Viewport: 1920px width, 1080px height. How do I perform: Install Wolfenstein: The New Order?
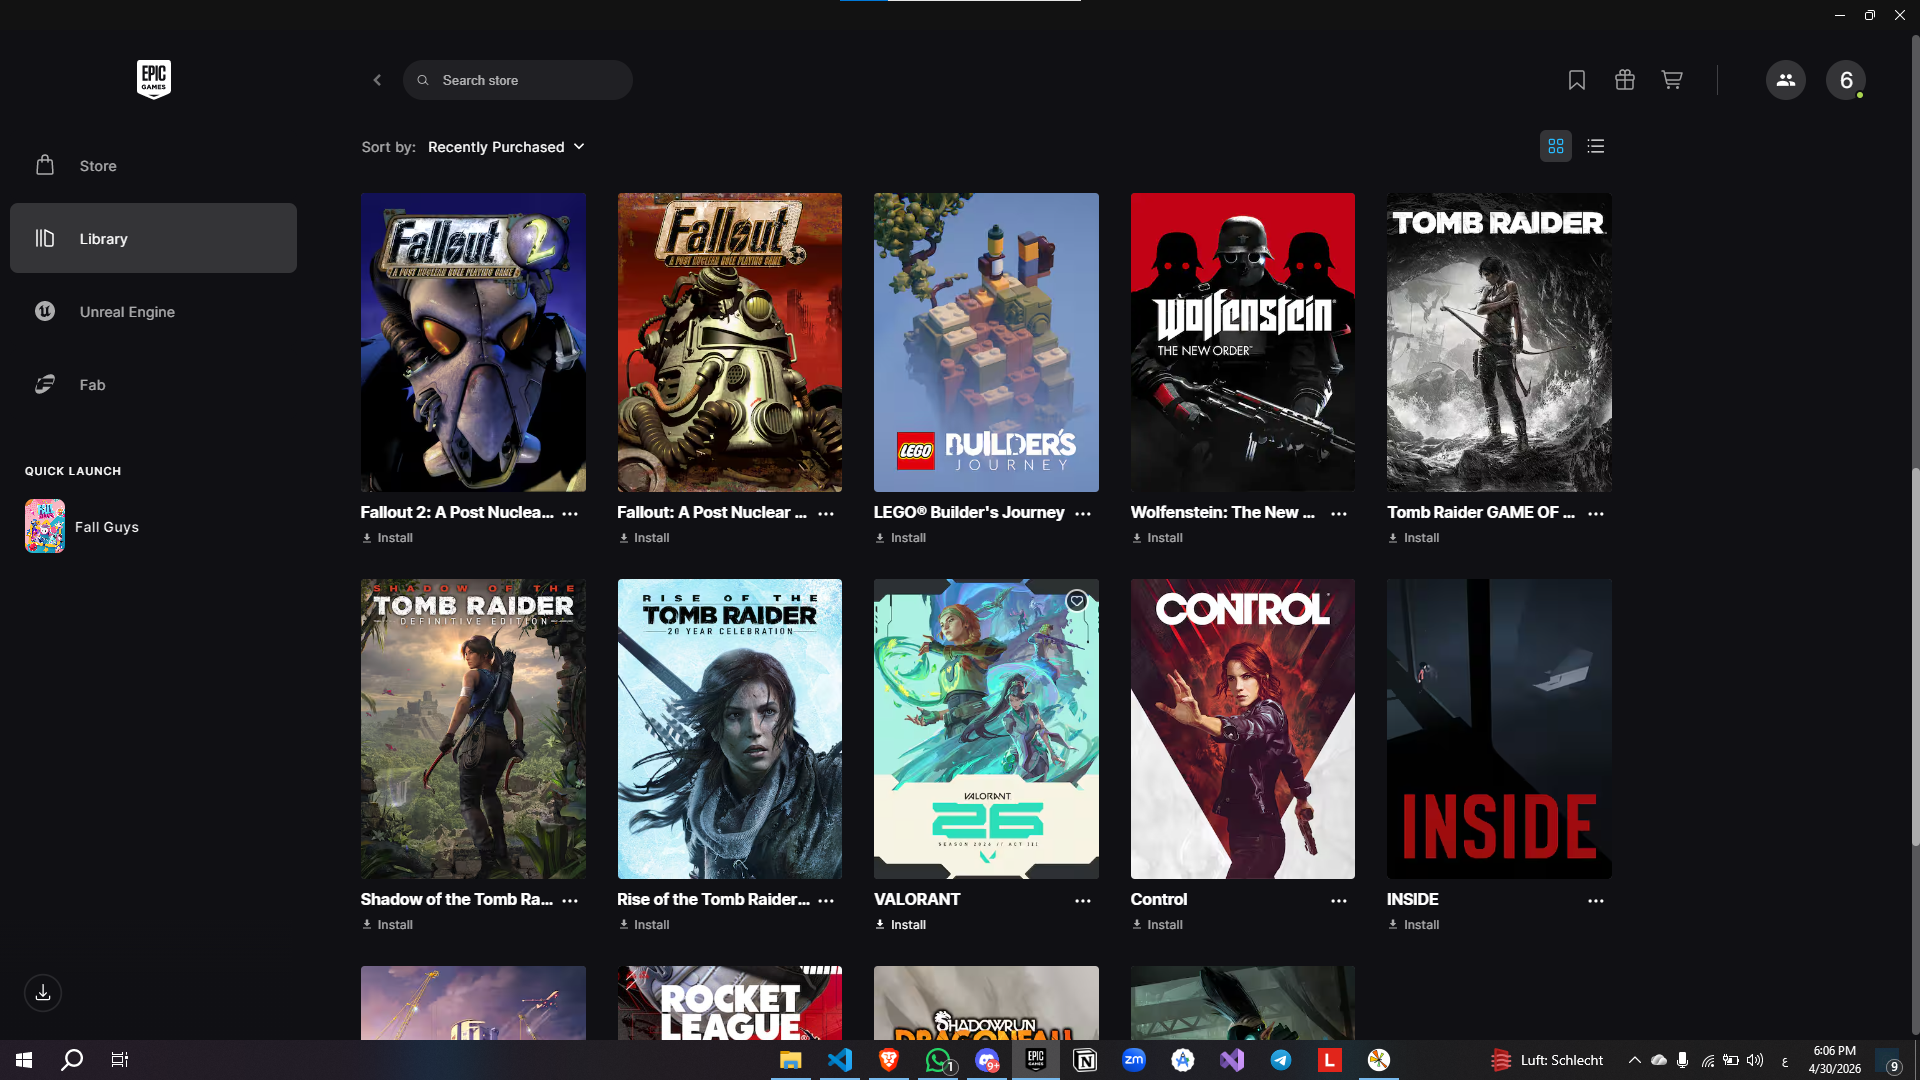point(1157,538)
